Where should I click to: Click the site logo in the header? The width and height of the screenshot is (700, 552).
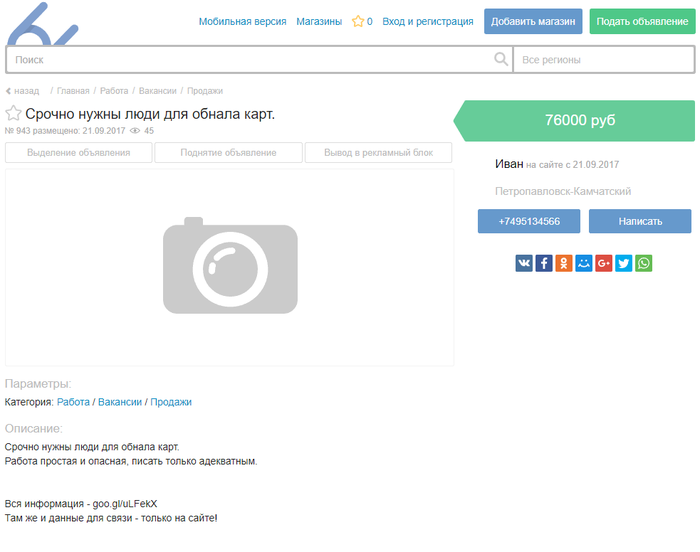click(x=40, y=25)
